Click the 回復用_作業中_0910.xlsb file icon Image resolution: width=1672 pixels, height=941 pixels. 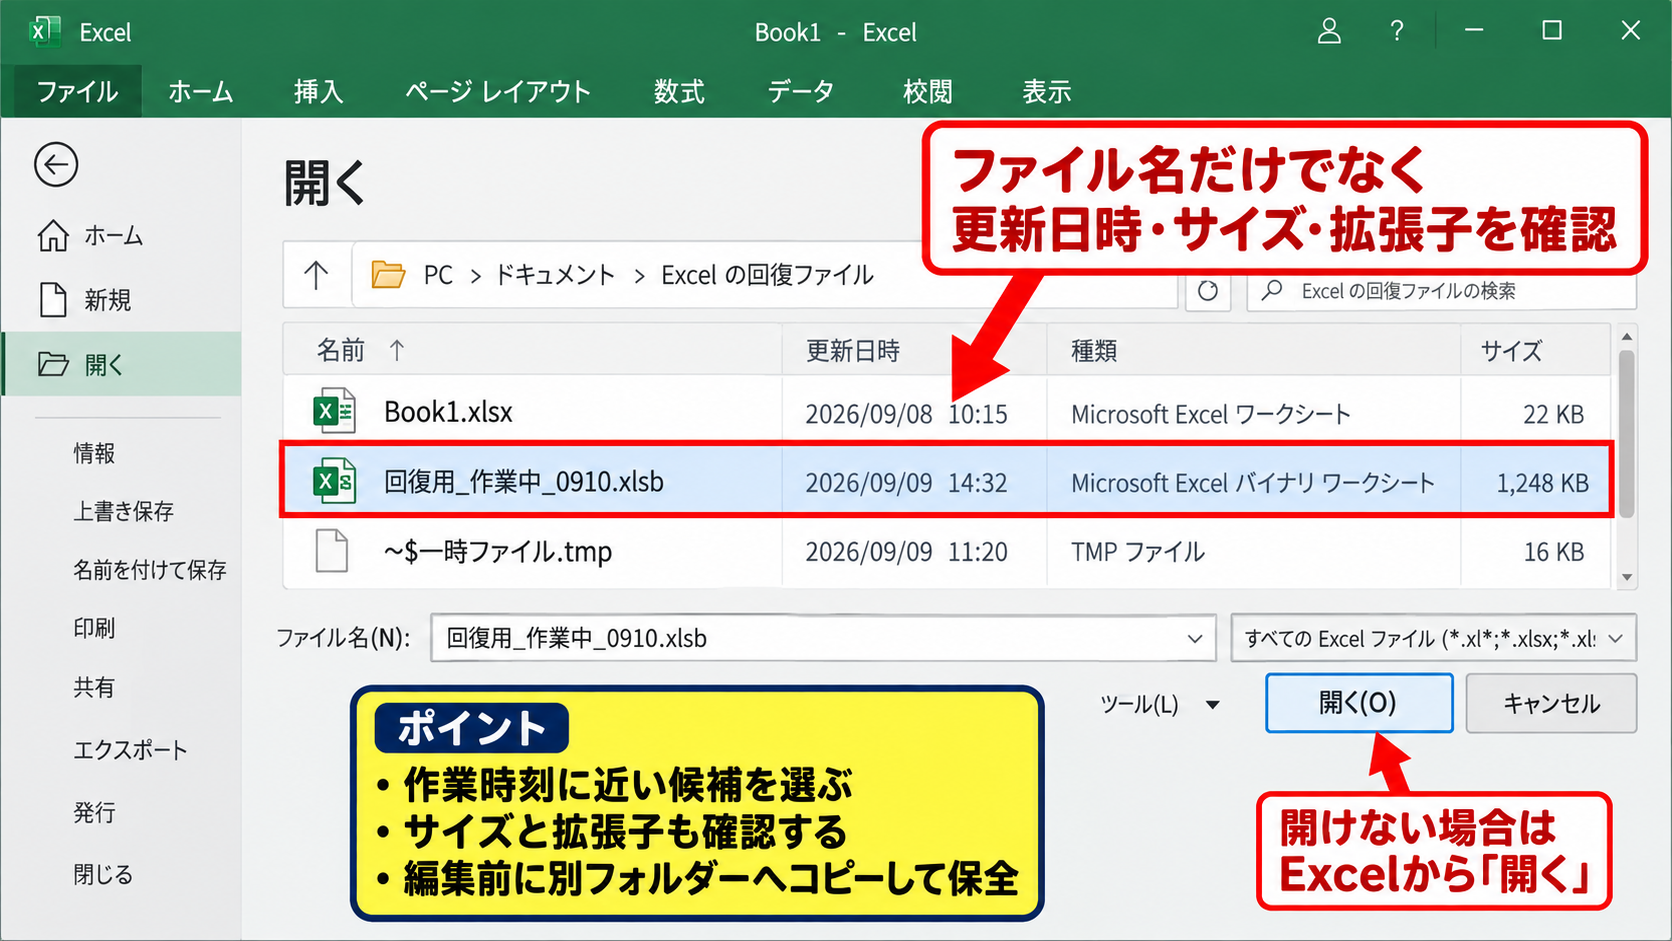tap(334, 481)
